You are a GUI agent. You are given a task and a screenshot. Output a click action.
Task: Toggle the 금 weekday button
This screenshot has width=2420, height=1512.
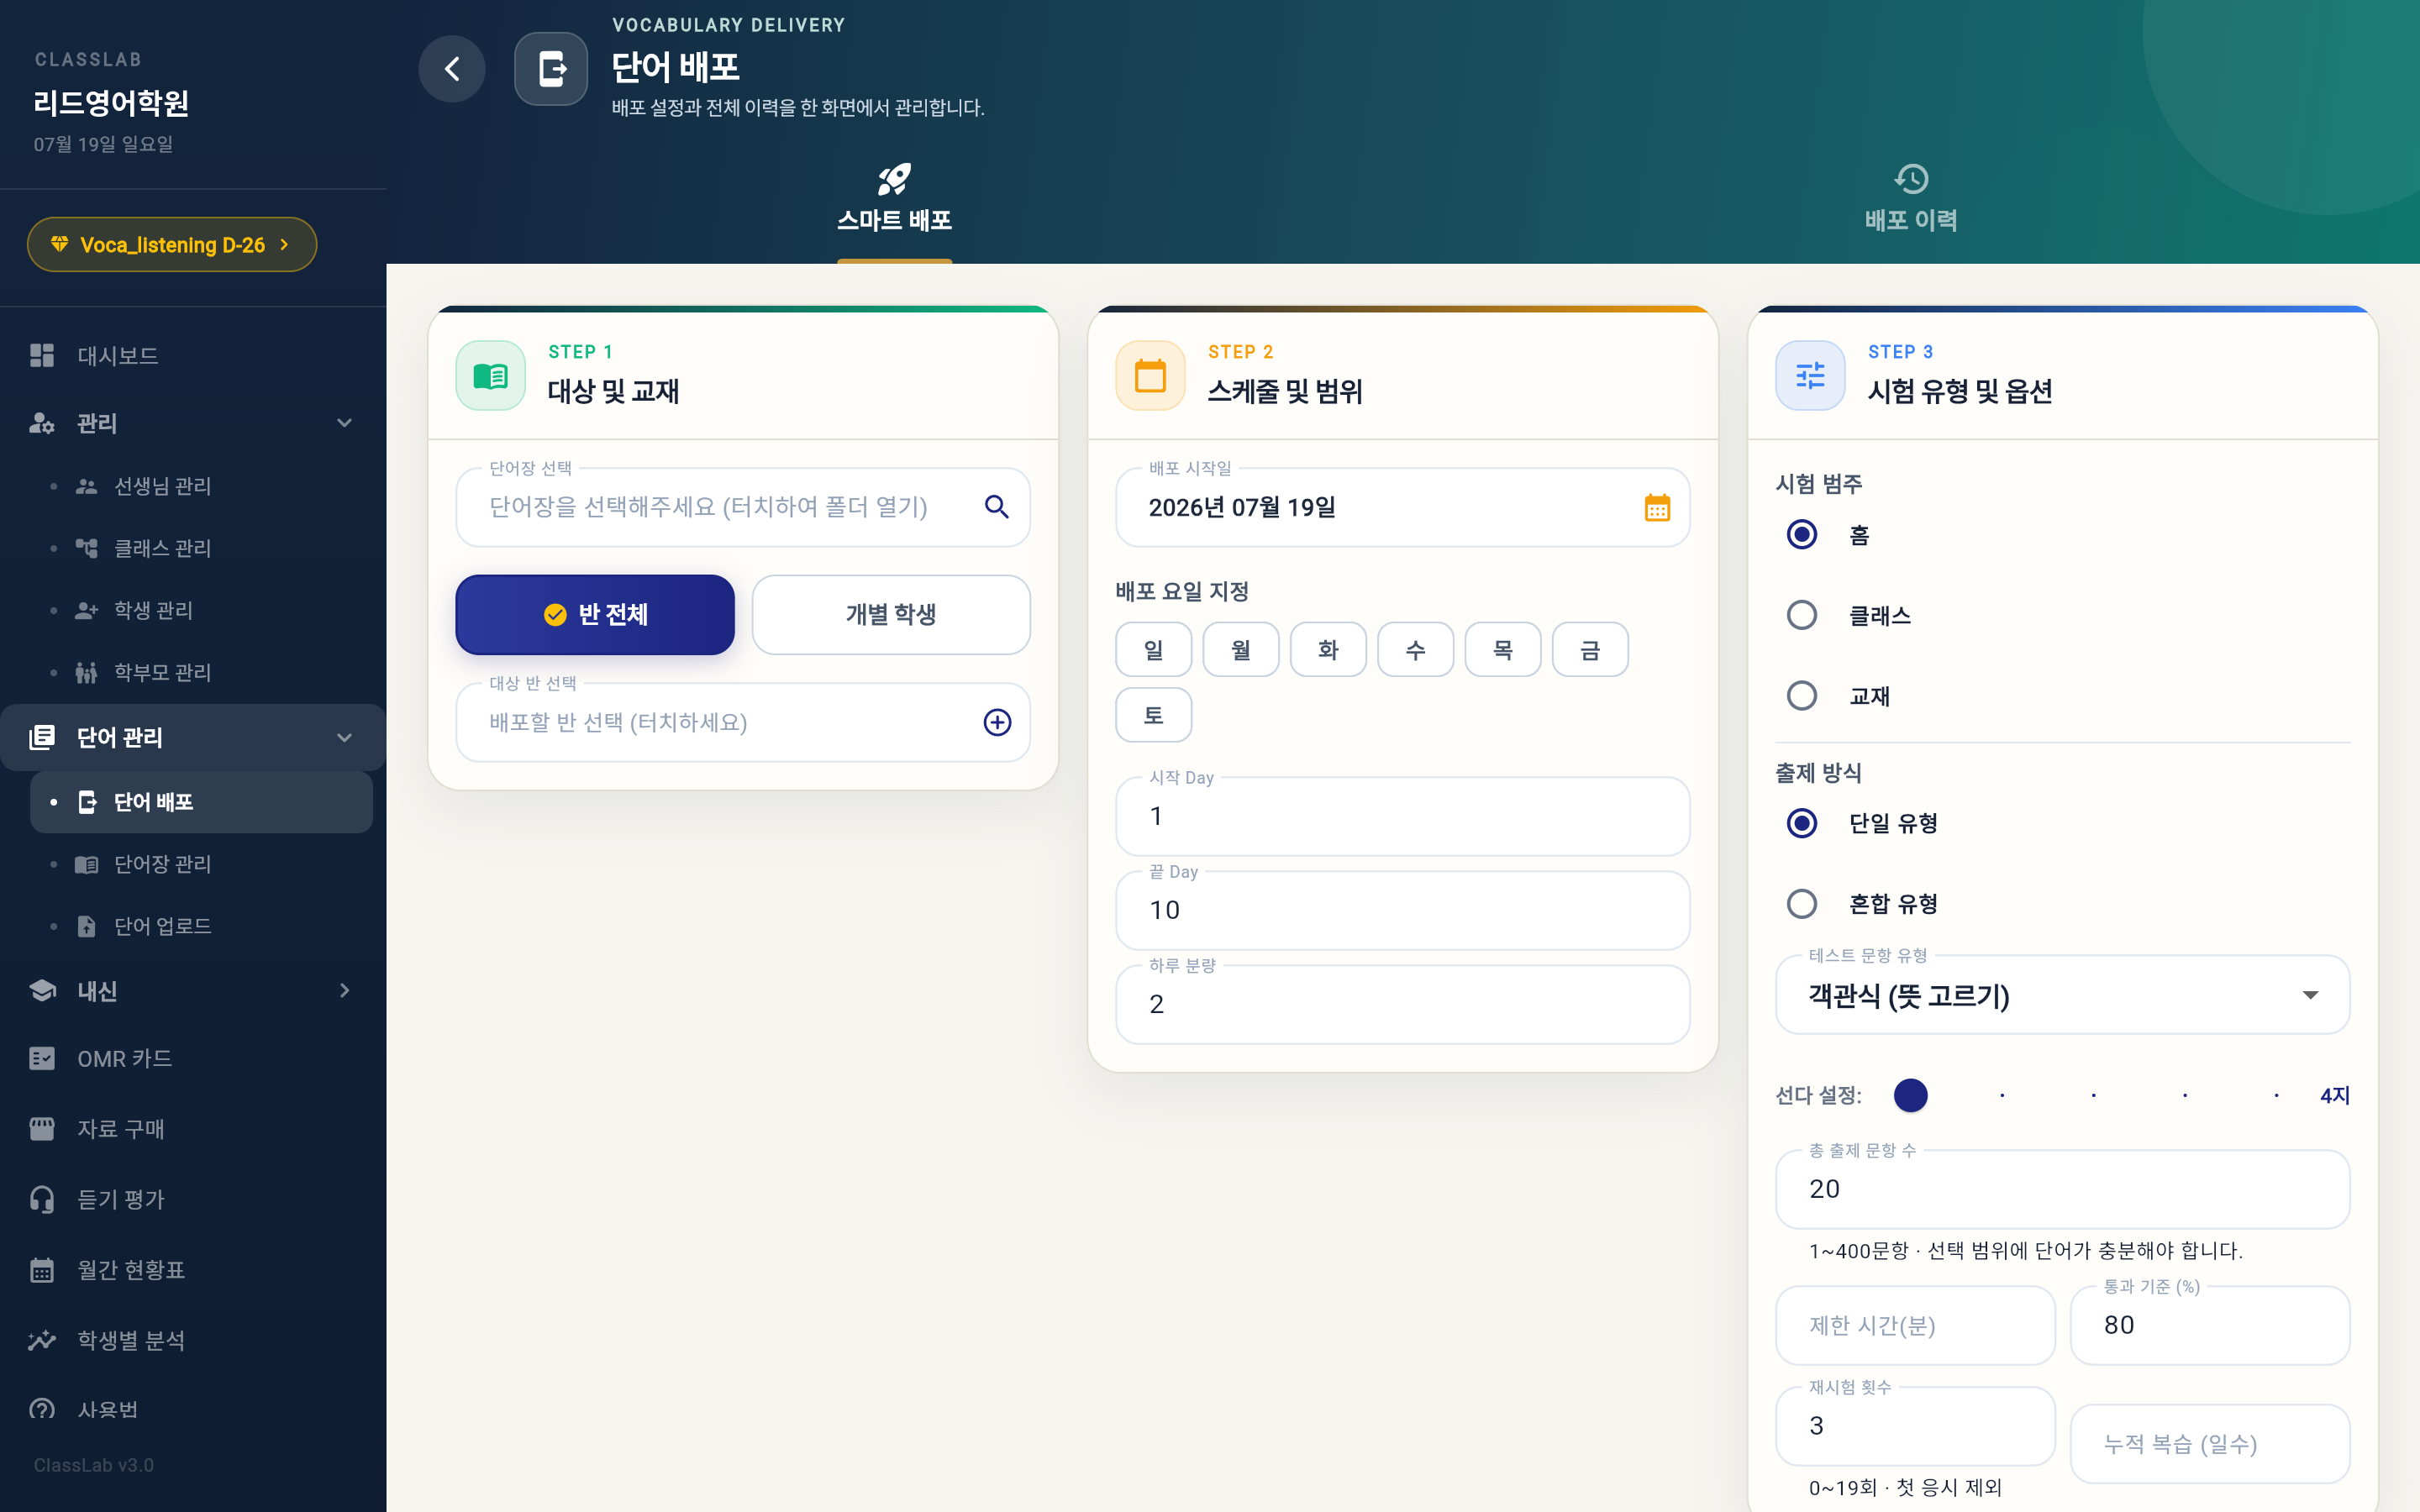point(1590,650)
